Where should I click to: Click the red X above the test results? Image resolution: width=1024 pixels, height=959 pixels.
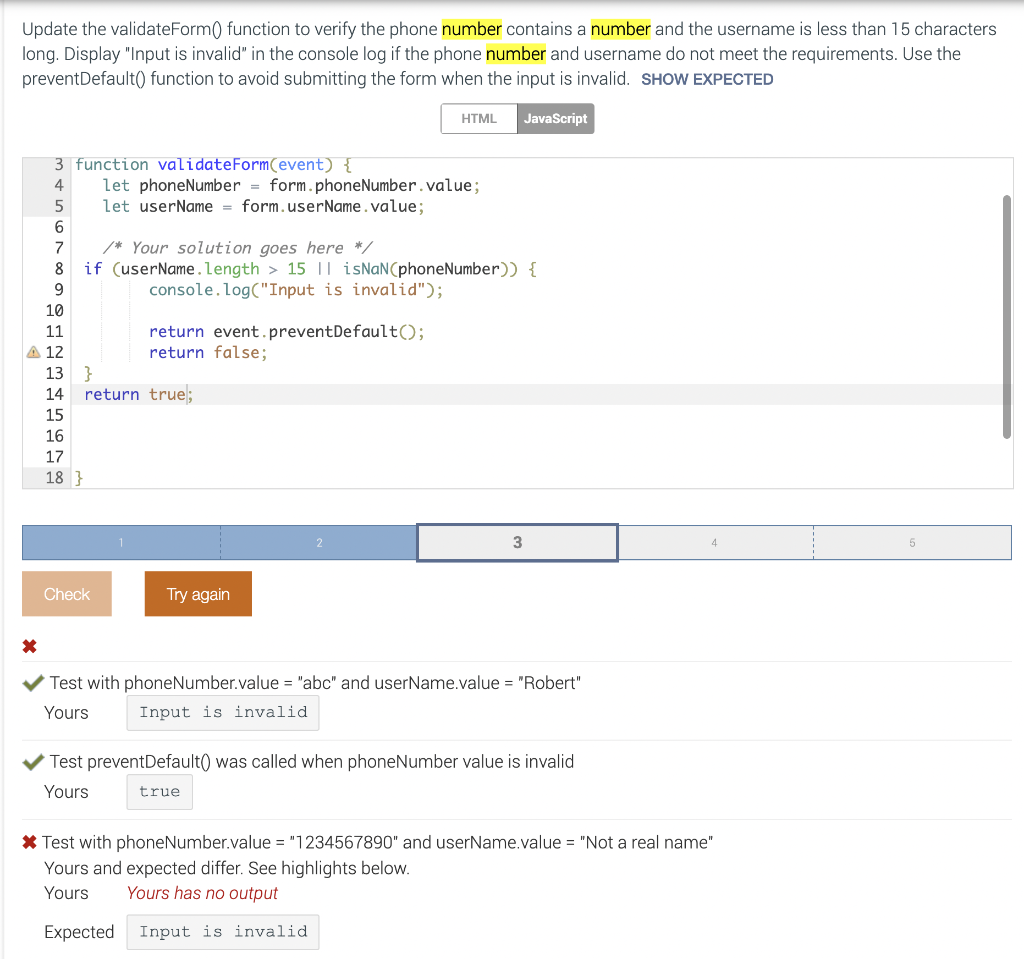(x=29, y=644)
